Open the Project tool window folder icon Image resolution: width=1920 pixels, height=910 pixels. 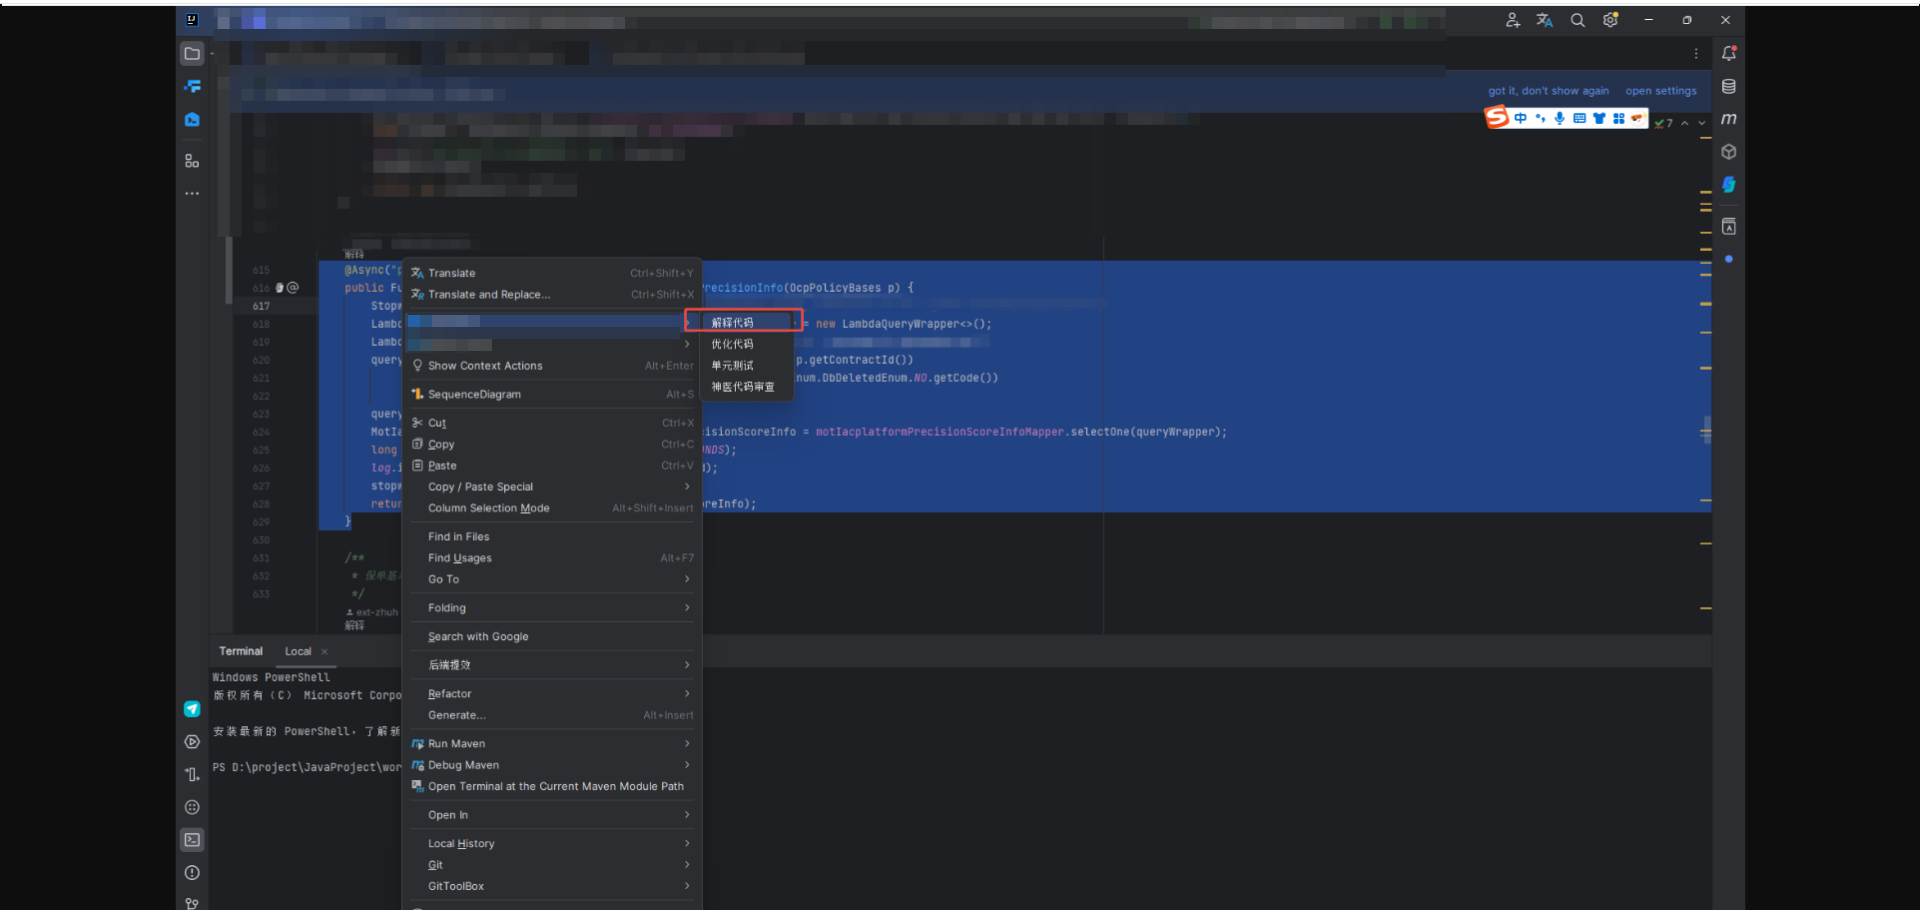click(x=192, y=54)
